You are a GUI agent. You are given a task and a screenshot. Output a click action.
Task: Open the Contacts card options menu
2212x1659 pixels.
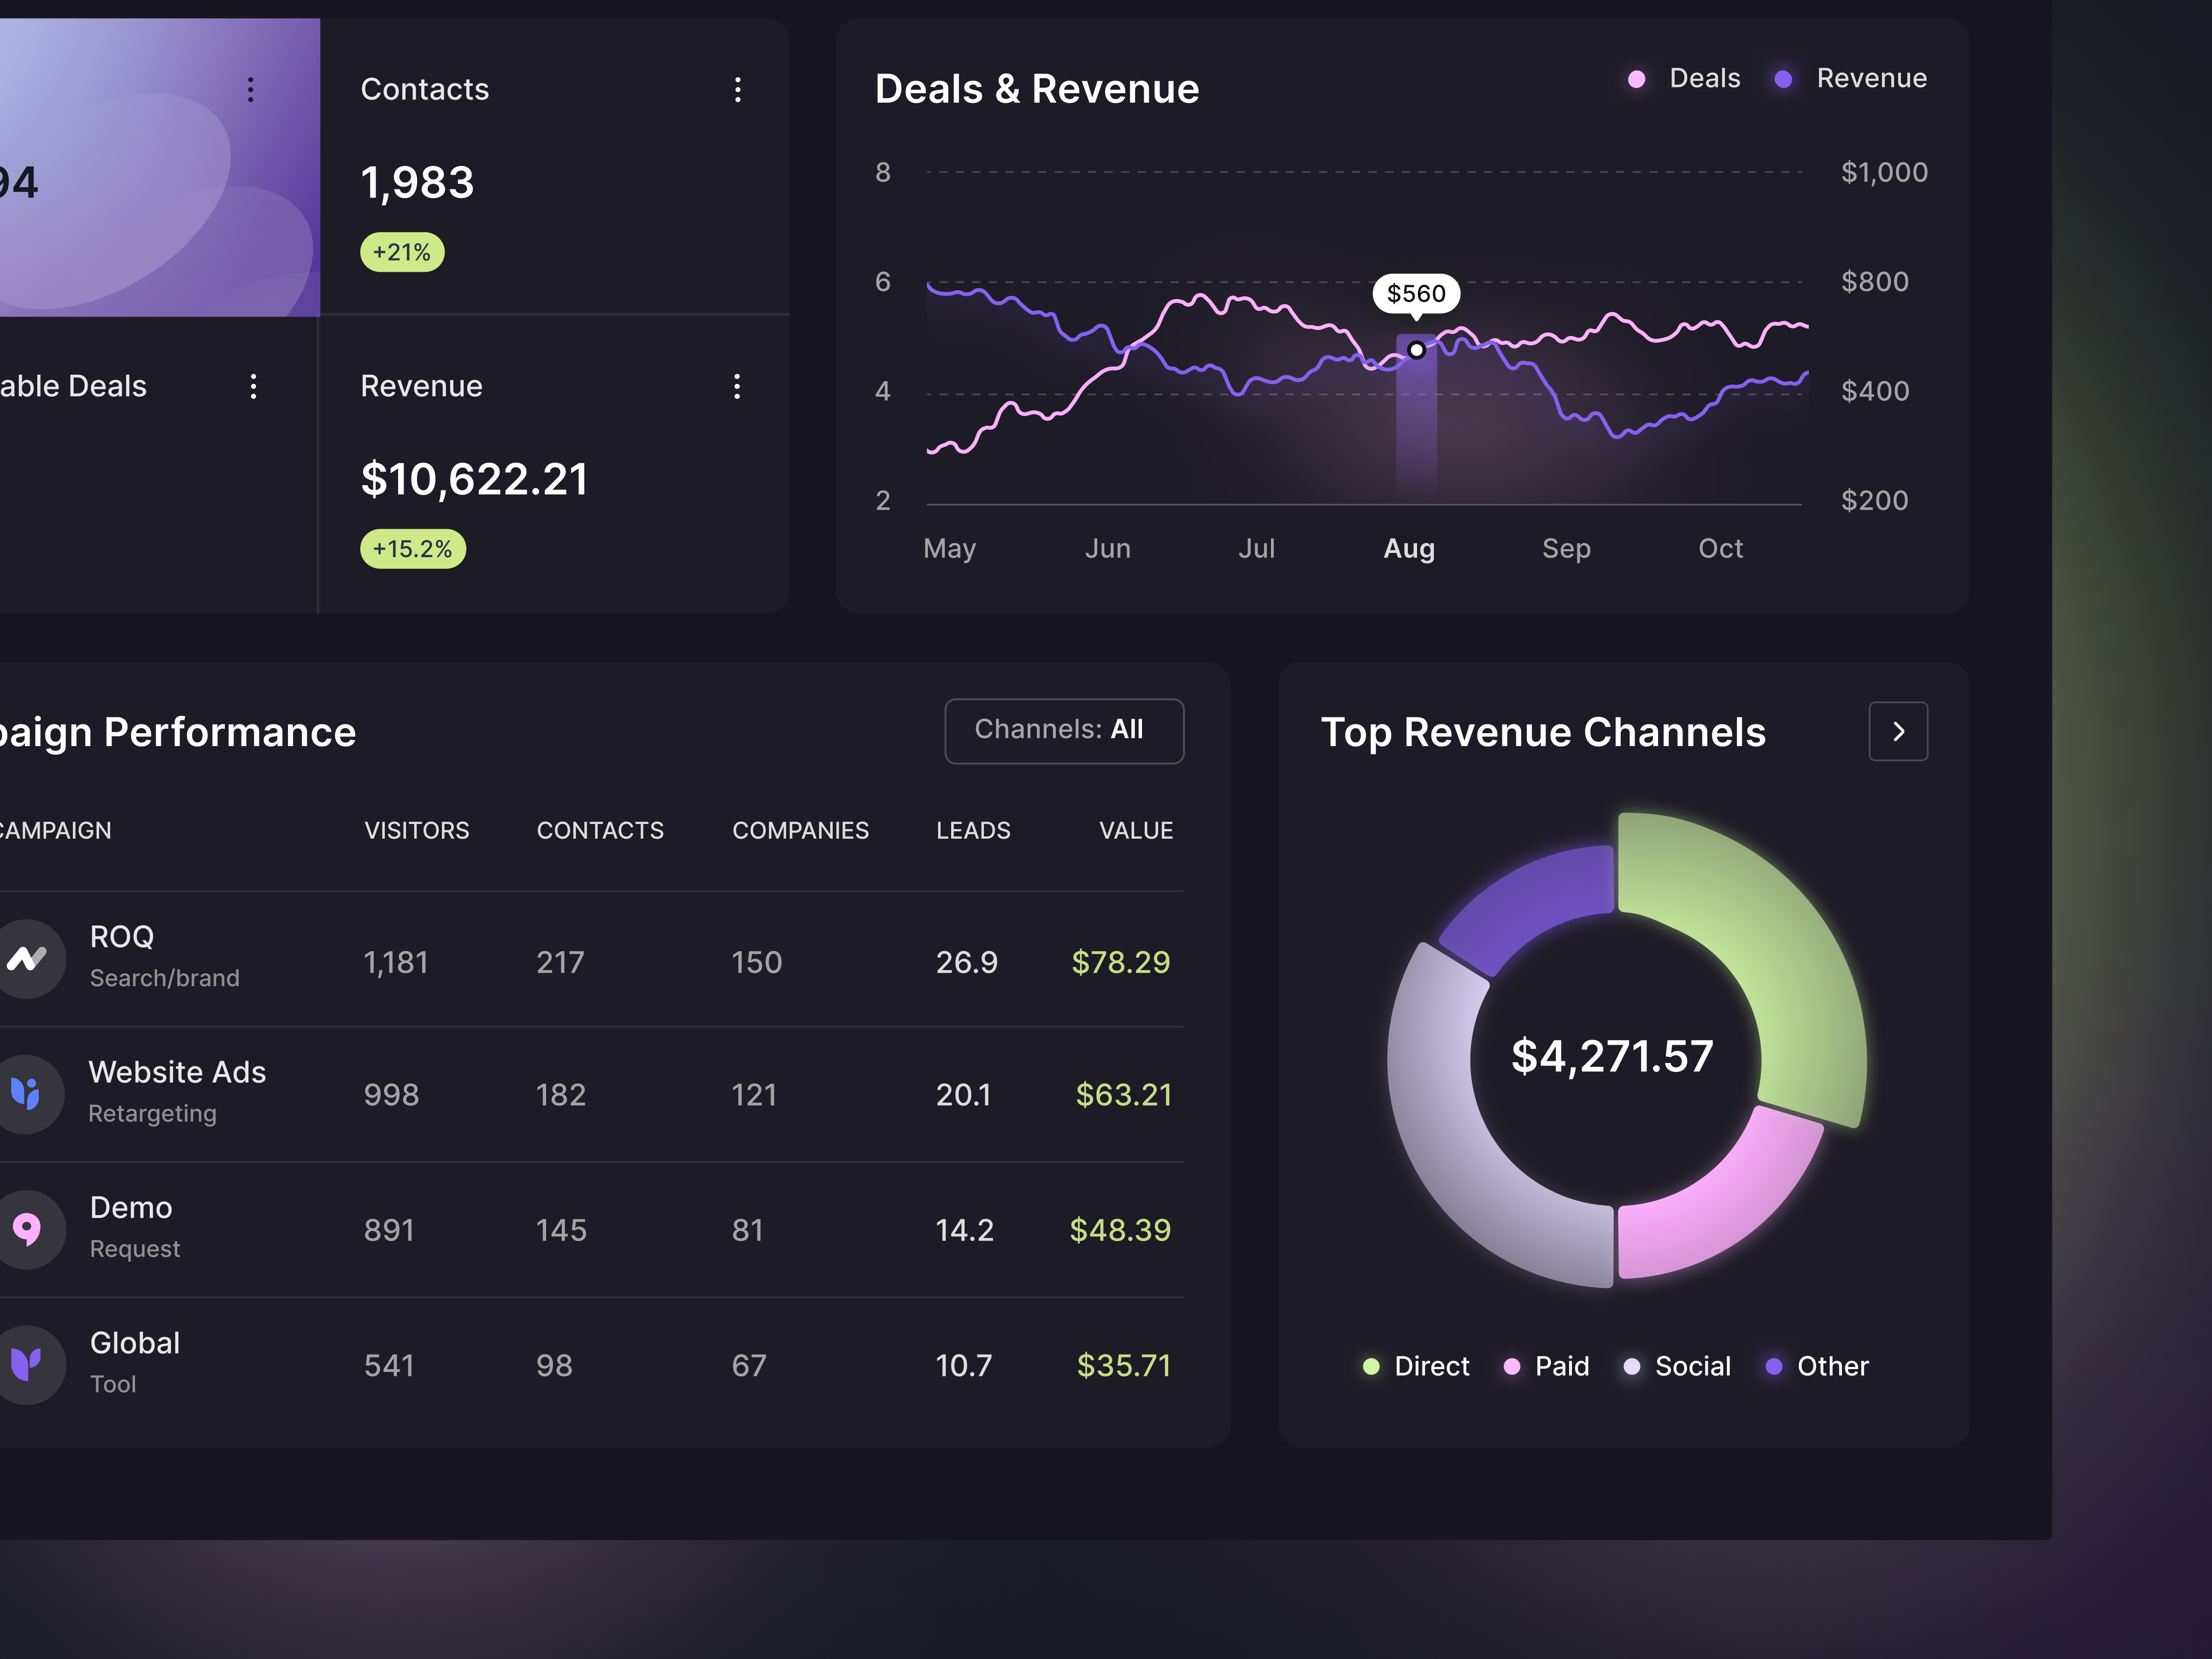pyautogui.click(x=738, y=90)
